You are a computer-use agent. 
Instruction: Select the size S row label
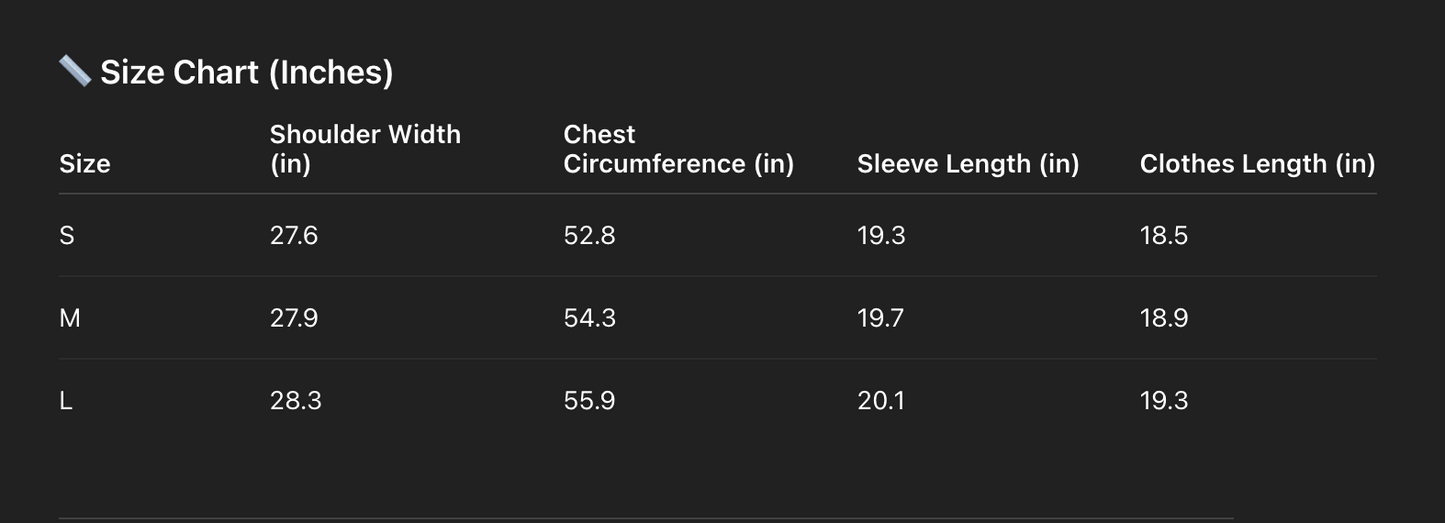(67, 236)
